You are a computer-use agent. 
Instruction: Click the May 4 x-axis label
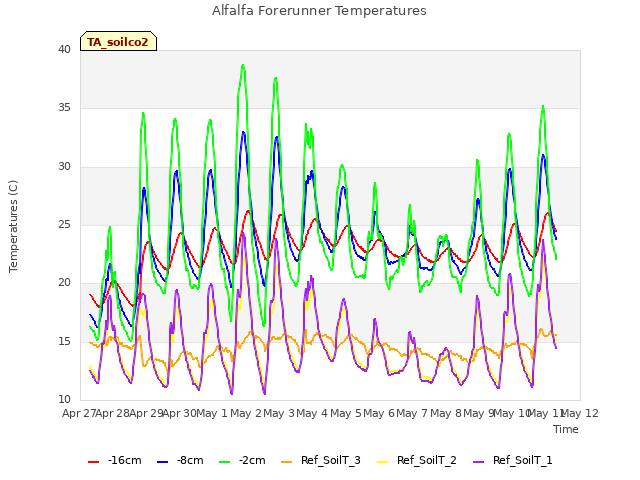pos(312,413)
